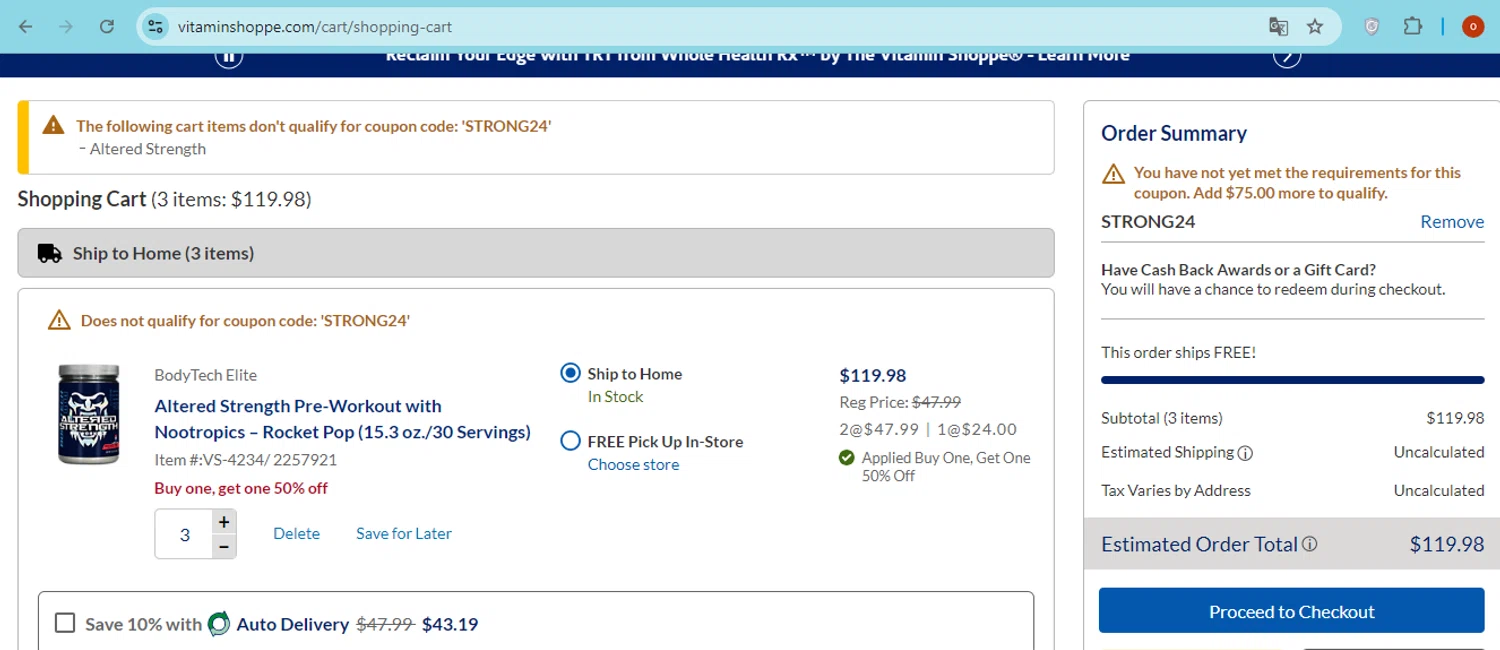Reload the shopping cart page
1500x650 pixels.
[107, 27]
